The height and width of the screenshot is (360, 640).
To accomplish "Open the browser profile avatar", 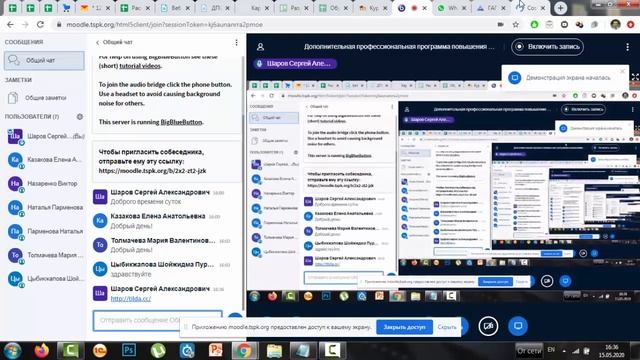I will point(616,24).
